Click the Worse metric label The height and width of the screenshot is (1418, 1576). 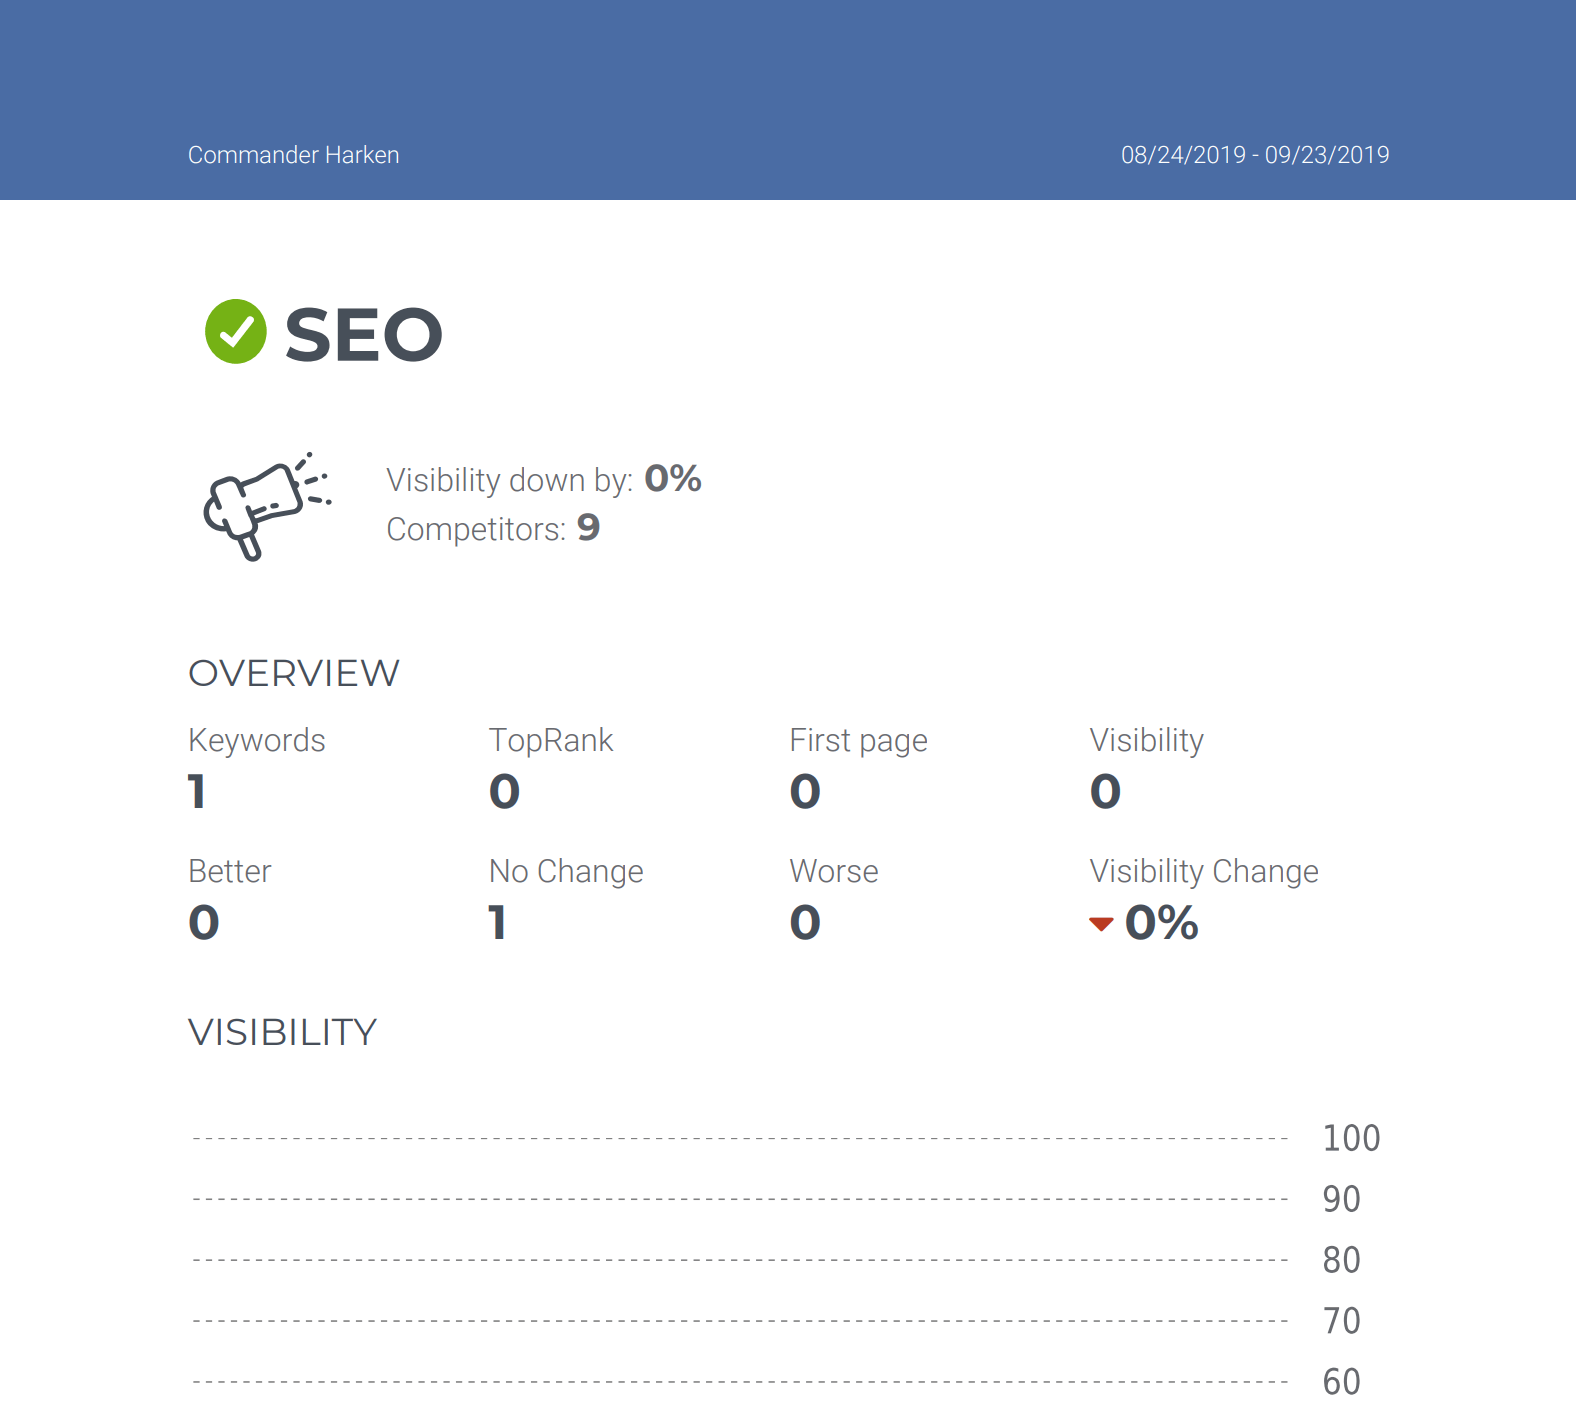click(833, 871)
